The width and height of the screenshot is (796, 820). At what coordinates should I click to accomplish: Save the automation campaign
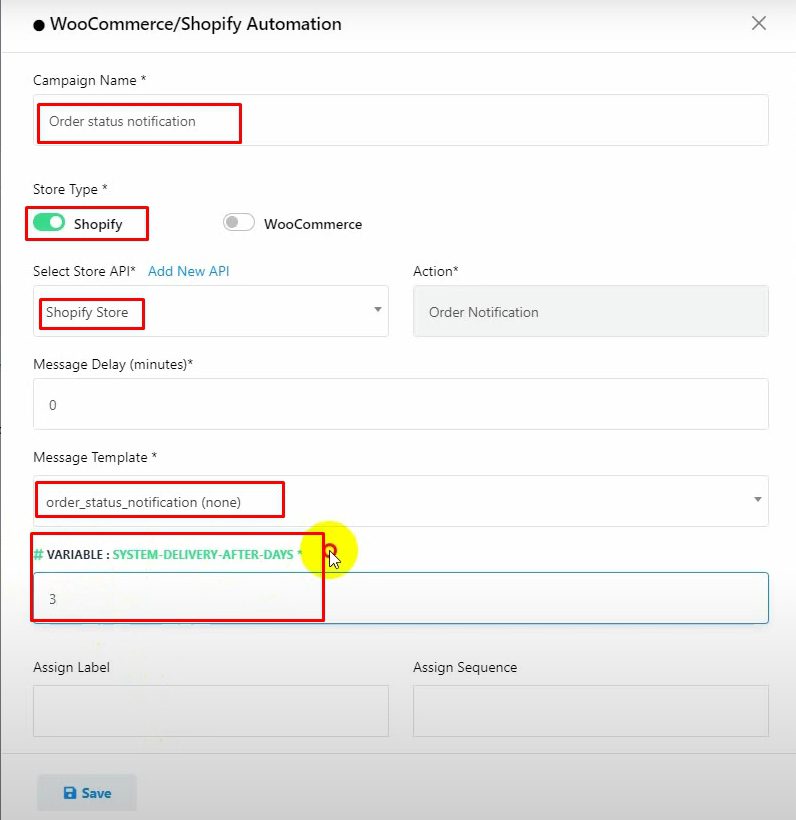(87, 793)
